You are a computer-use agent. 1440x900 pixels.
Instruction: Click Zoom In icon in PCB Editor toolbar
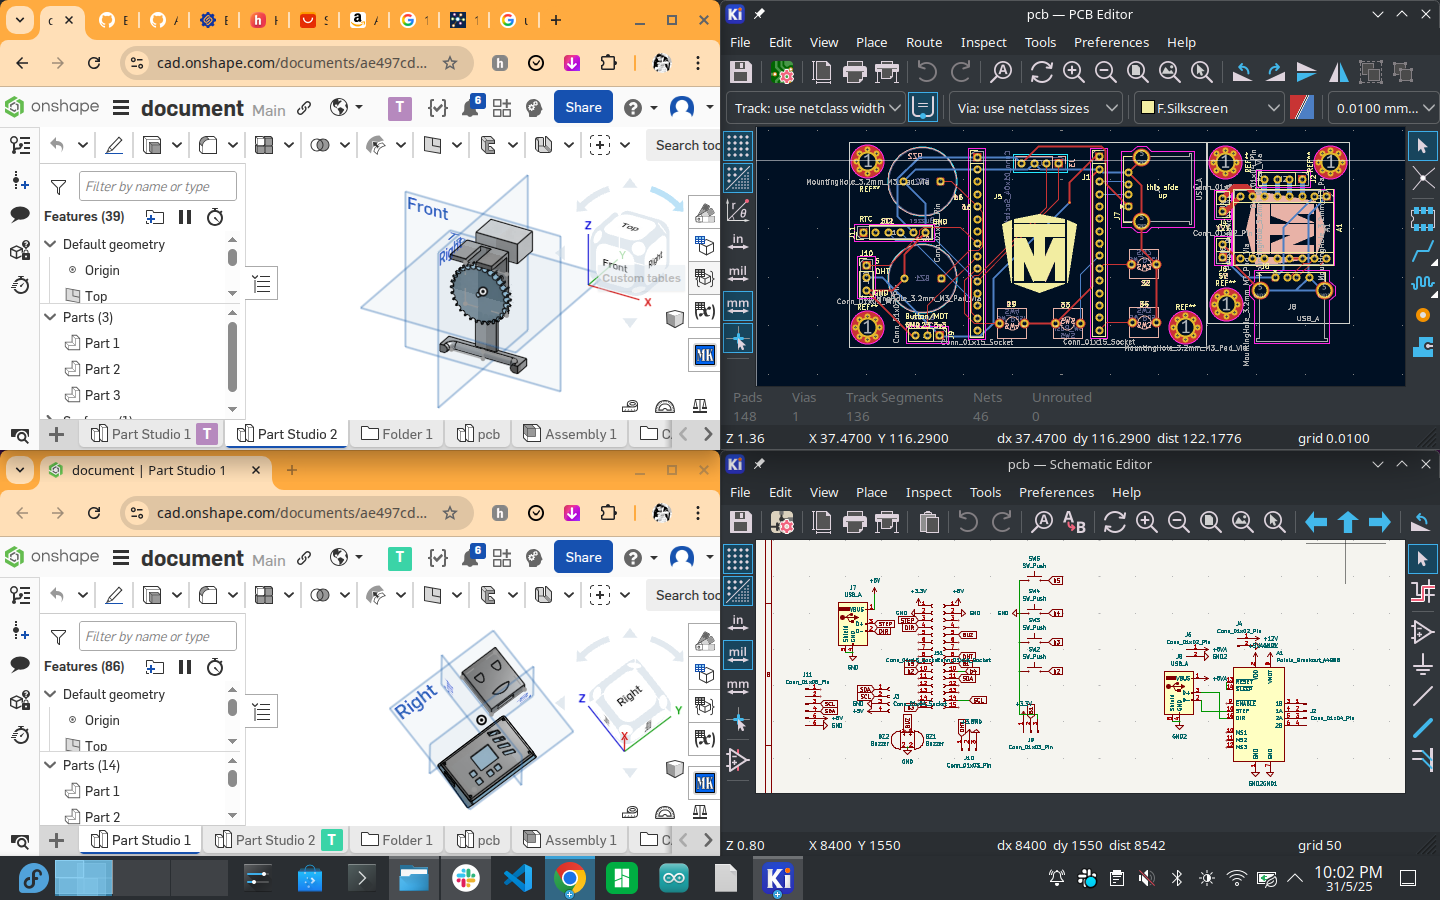point(1074,72)
